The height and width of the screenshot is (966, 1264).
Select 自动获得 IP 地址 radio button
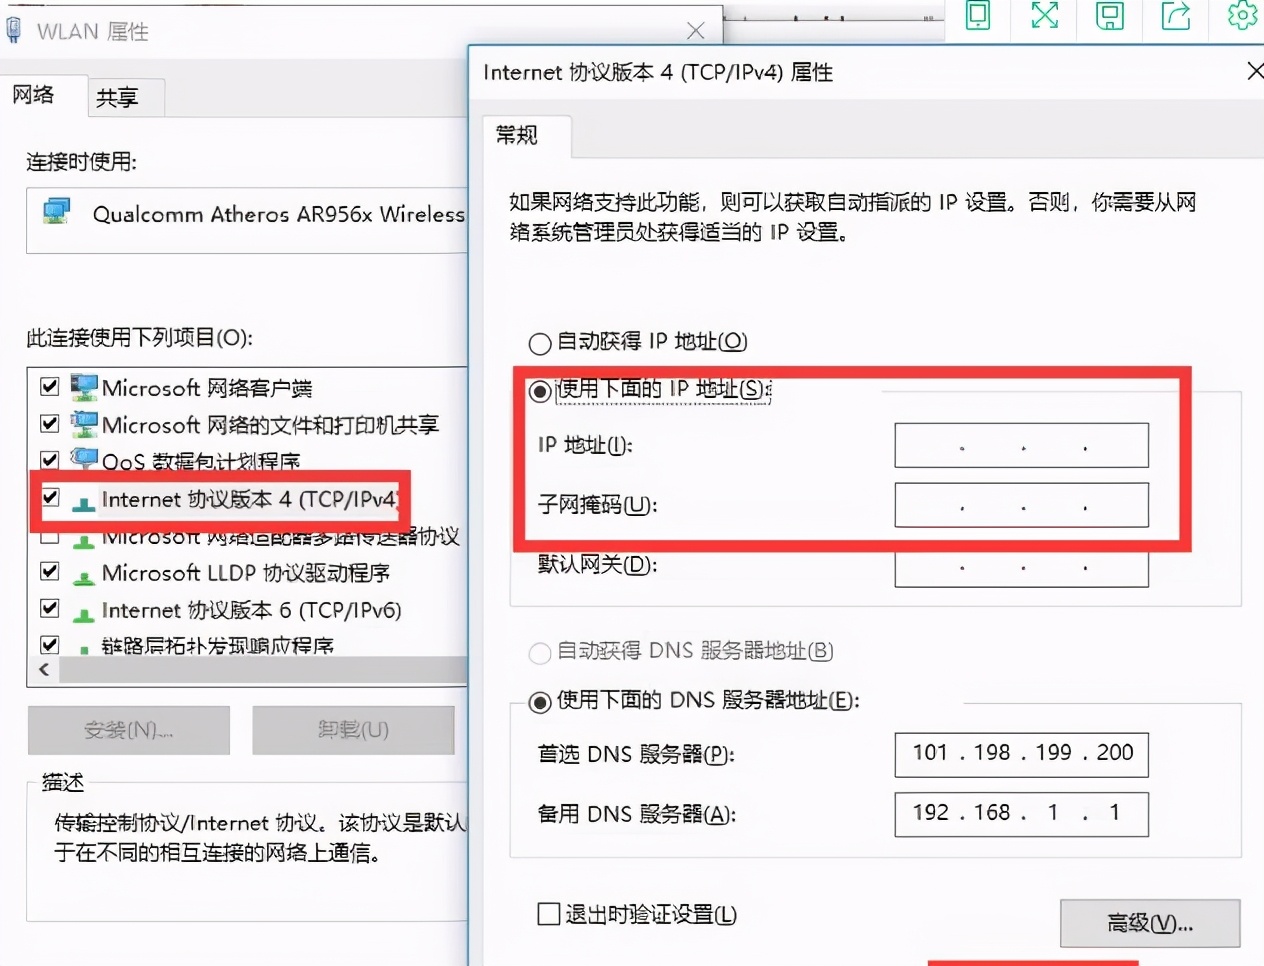click(x=539, y=342)
